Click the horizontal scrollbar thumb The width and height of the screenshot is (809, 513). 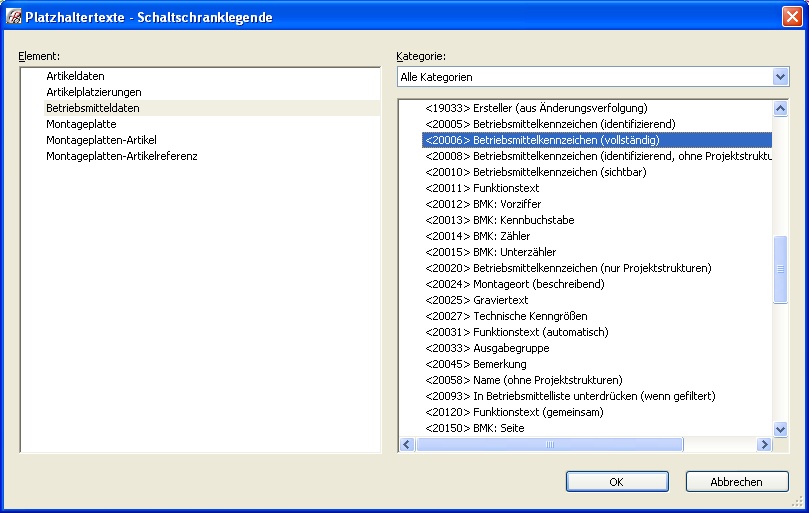coord(549,444)
